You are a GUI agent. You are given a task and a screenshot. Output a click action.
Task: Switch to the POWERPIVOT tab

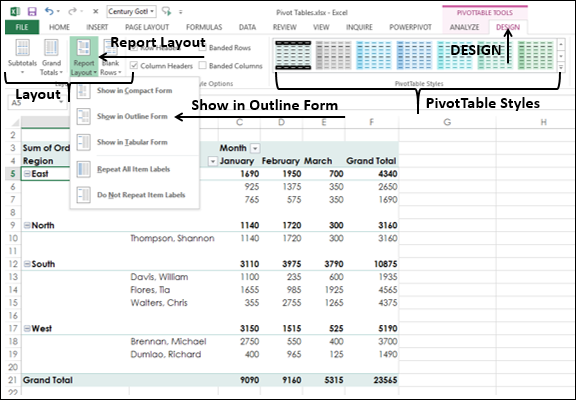pos(410,27)
